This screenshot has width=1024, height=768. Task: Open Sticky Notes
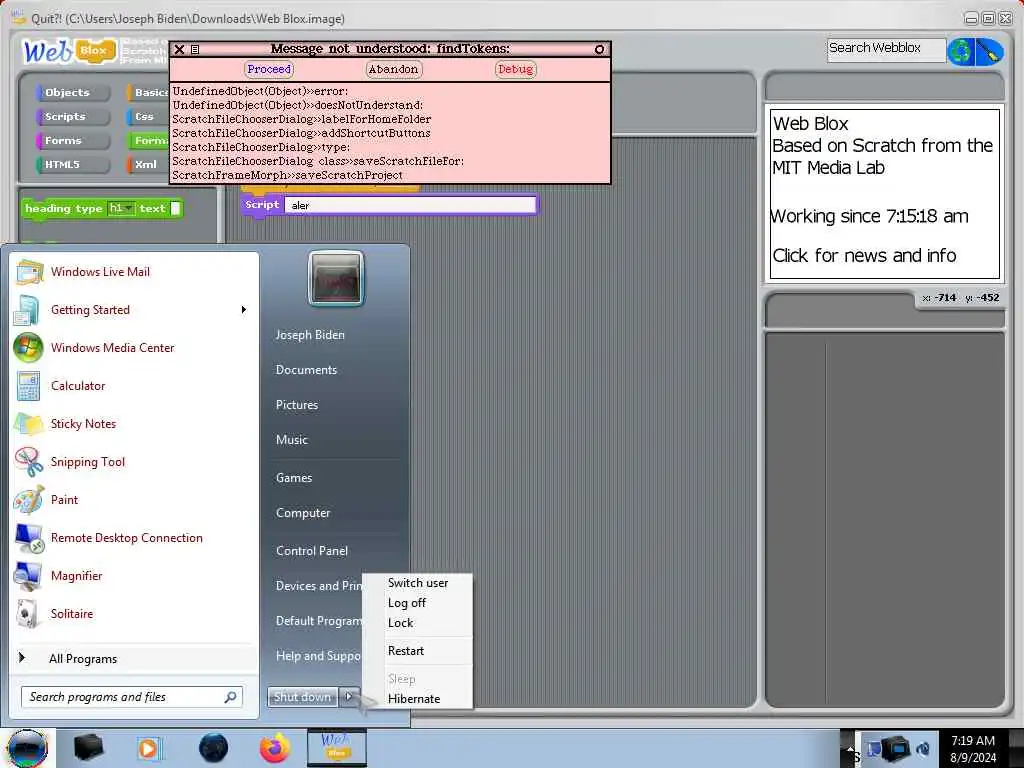click(134, 423)
